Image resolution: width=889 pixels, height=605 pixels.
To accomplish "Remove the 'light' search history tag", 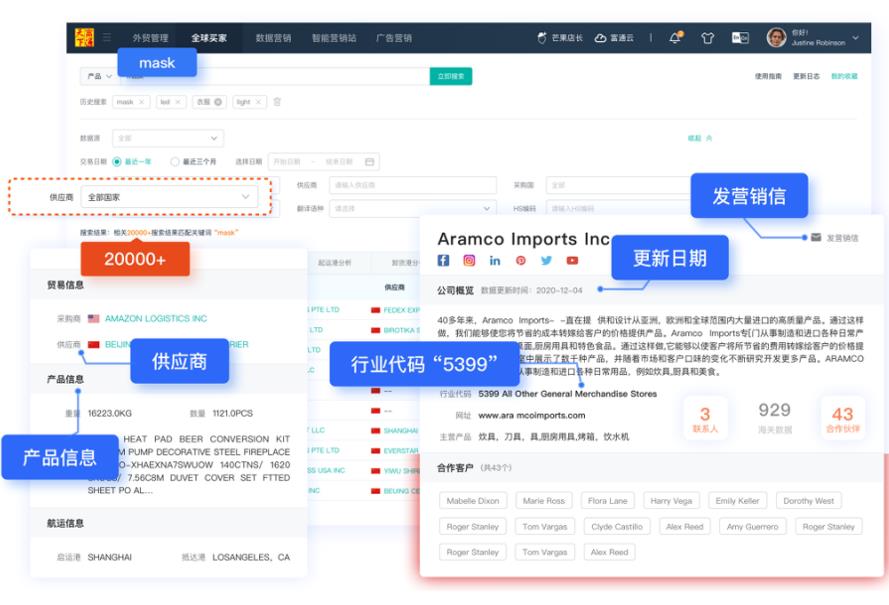I will coord(258,102).
